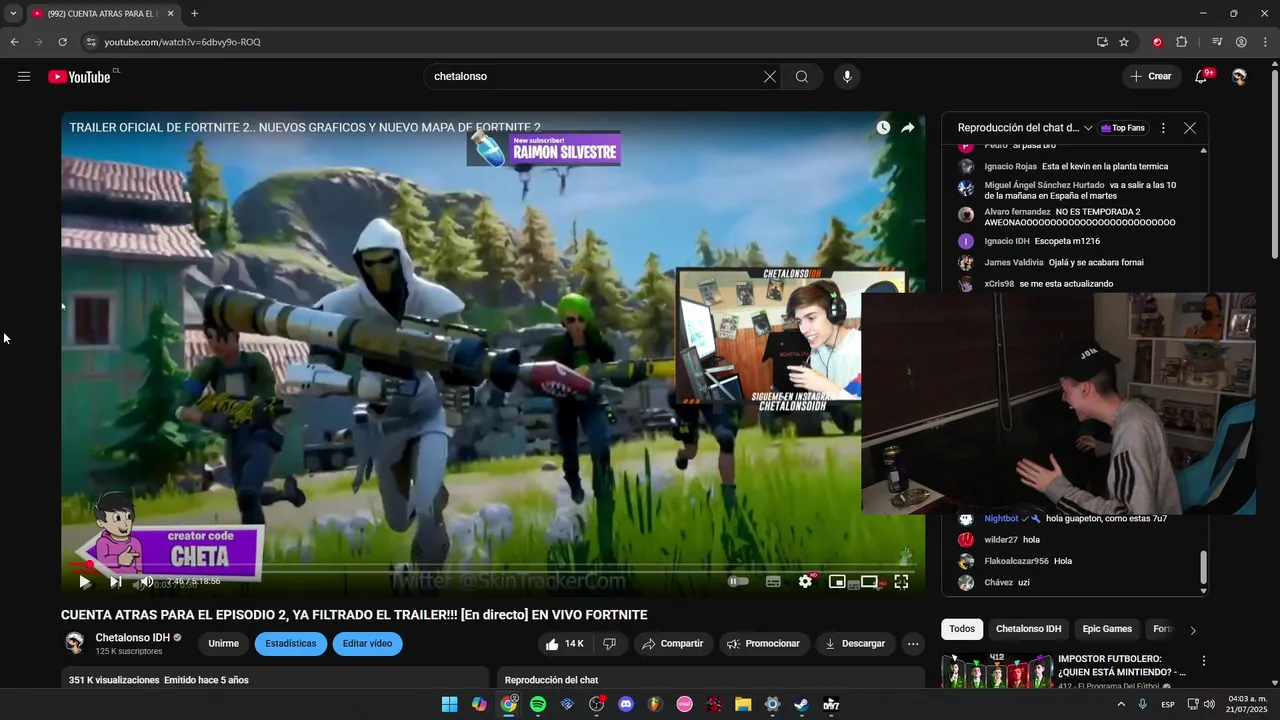Open the Crear upload menu
1280x720 pixels.
[1151, 77]
